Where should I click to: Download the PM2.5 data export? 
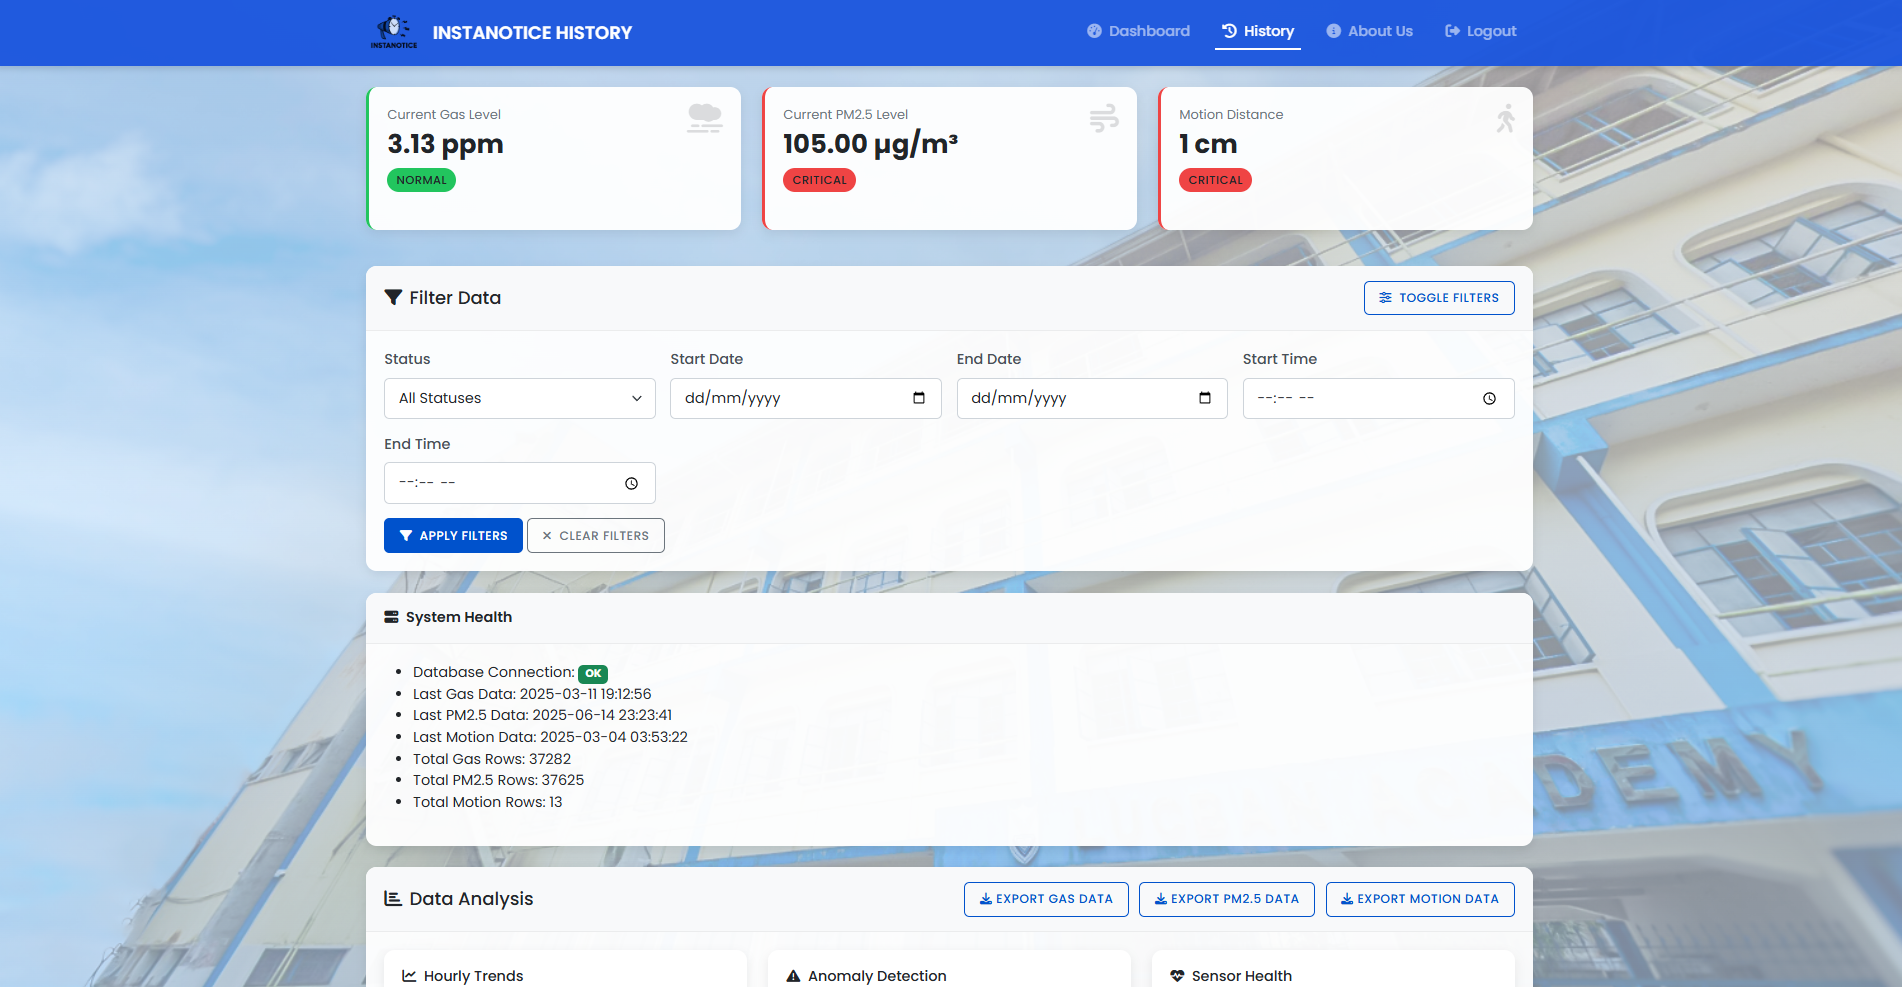pos(1226,899)
